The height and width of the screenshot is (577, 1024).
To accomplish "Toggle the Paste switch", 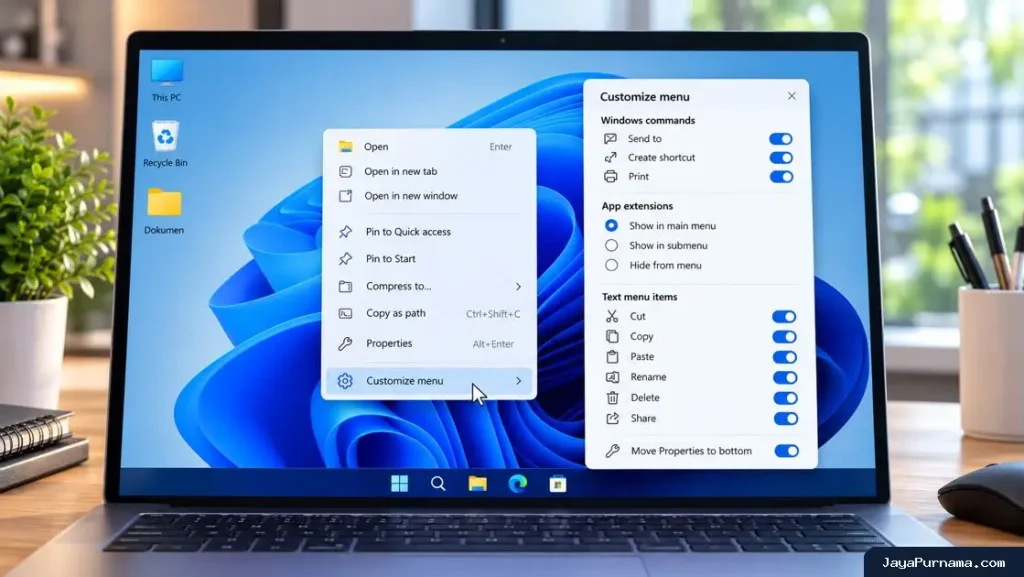I will [x=785, y=357].
